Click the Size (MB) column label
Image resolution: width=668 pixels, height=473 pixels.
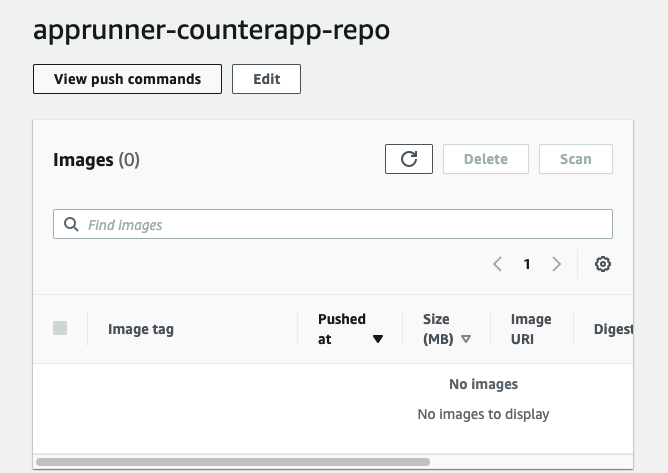(x=438, y=329)
